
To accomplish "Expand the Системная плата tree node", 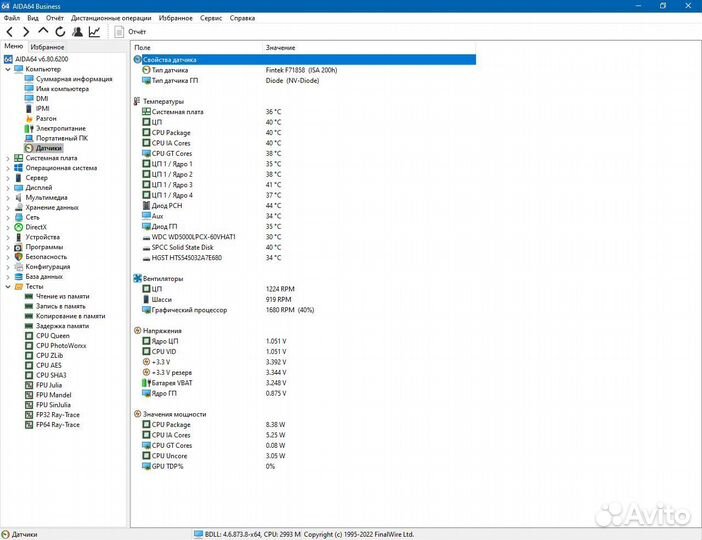I will pyautogui.click(x=8, y=158).
